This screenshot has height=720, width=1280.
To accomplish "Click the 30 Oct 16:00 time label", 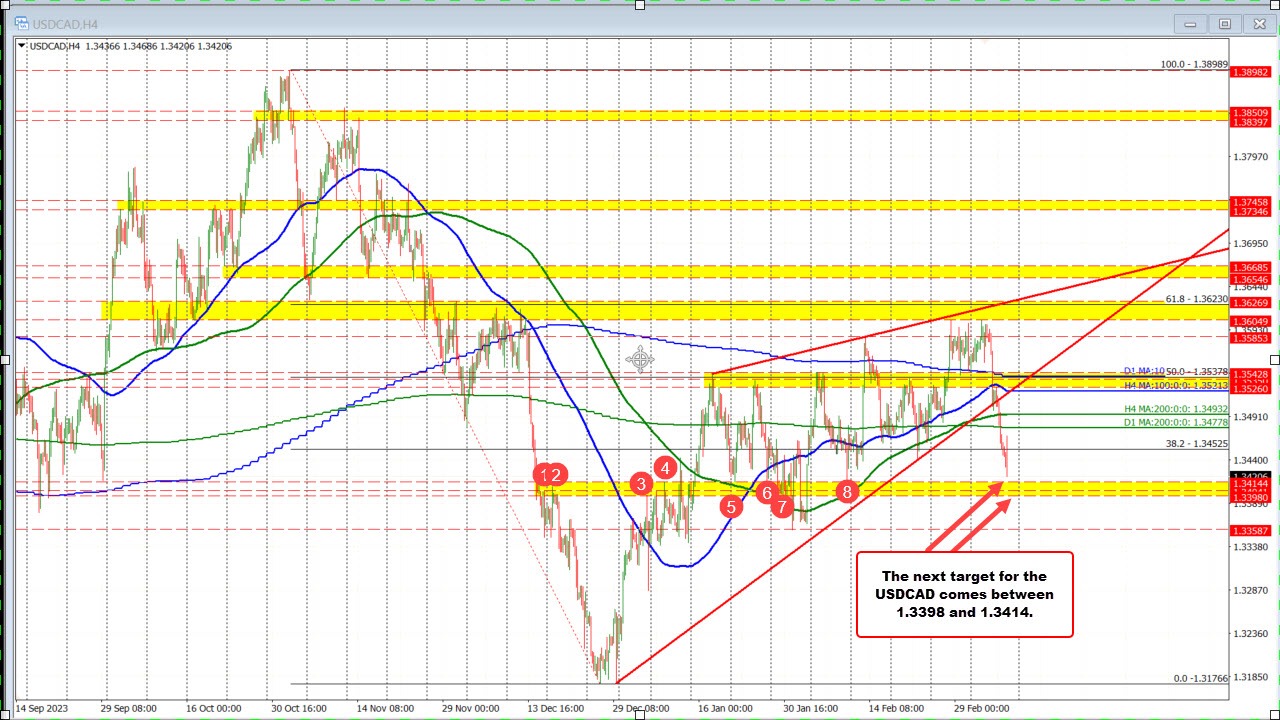I will click(299, 706).
